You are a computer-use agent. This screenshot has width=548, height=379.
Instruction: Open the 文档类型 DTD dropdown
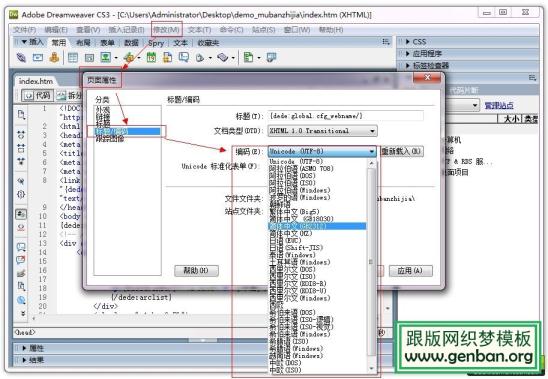[x=323, y=131]
